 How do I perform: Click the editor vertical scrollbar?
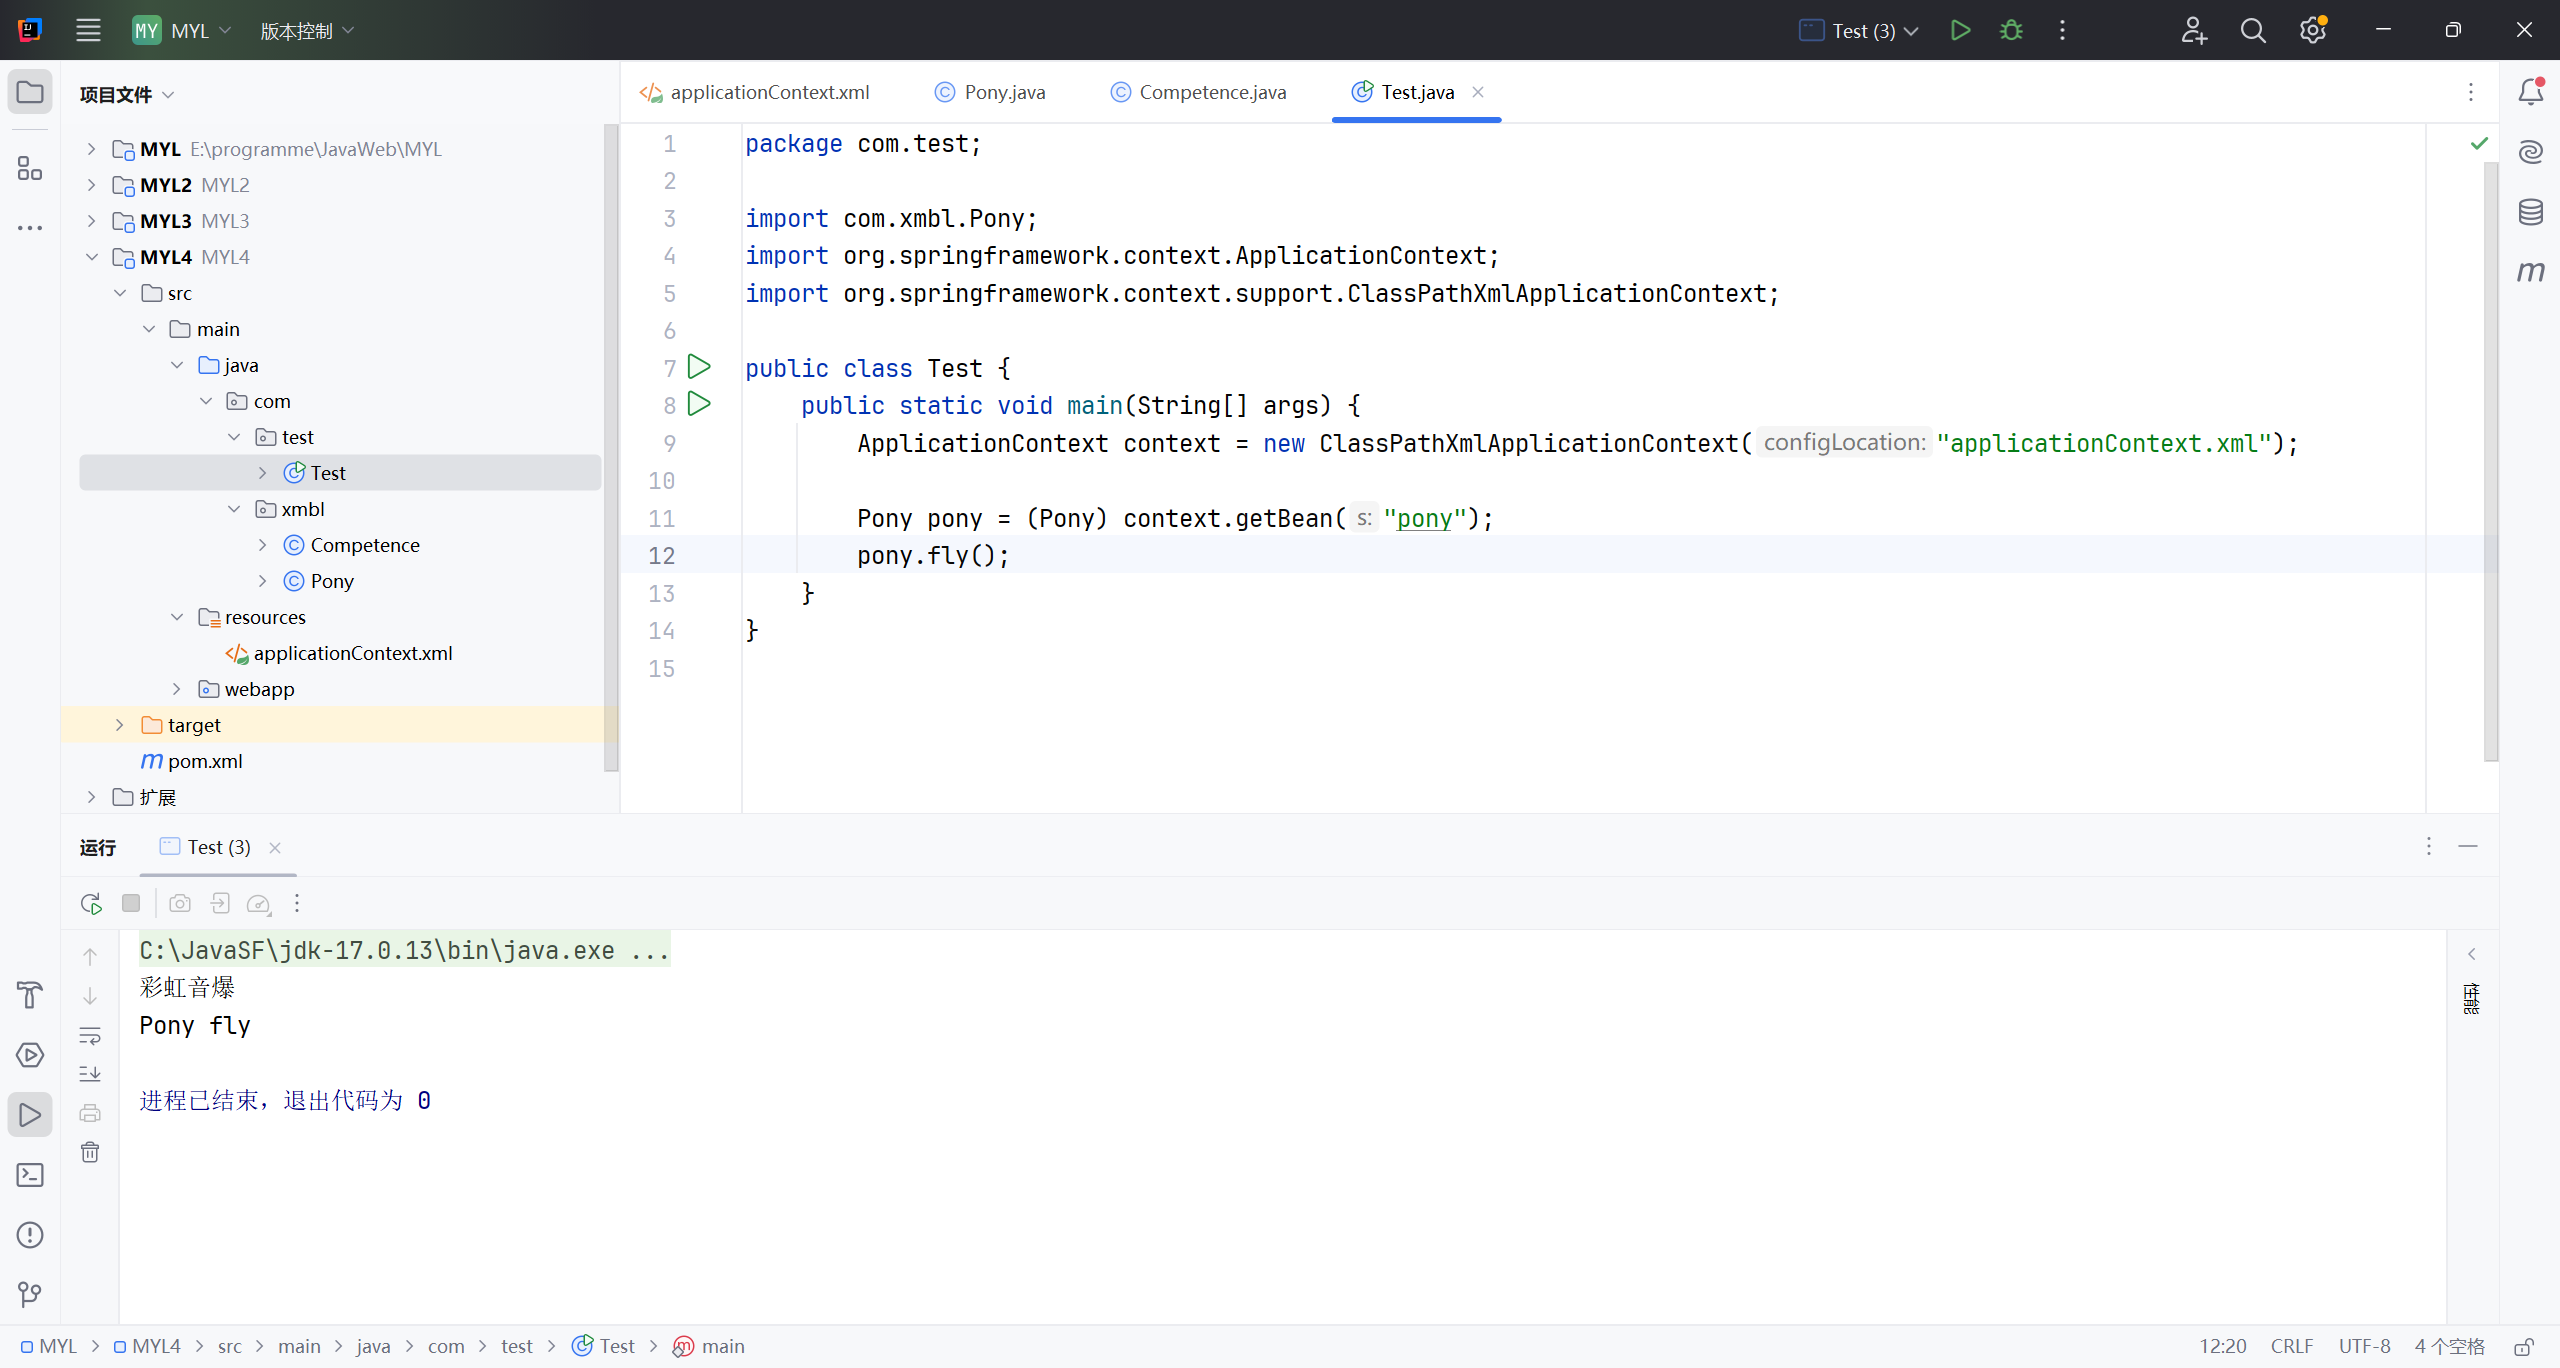pyautogui.click(x=2491, y=460)
